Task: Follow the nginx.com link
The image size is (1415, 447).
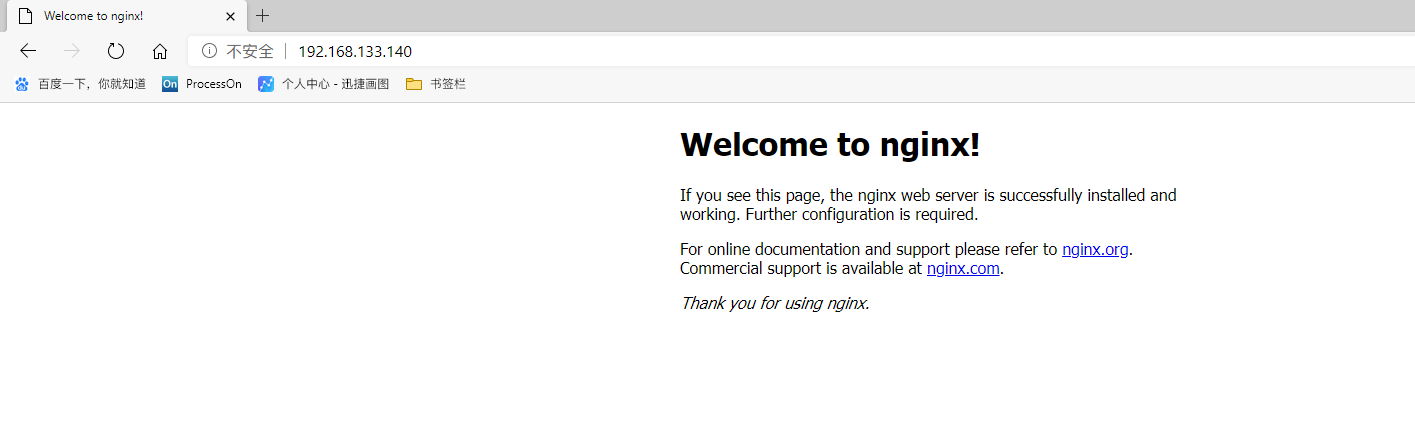Action: 963,268
